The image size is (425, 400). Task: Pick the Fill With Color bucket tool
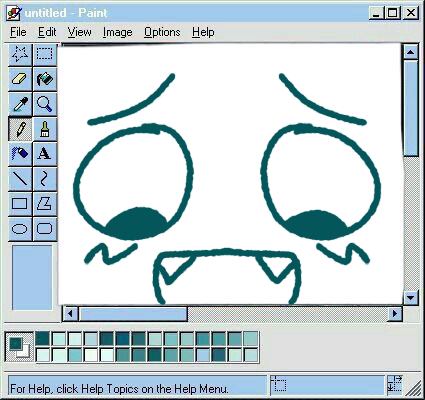pos(45,79)
